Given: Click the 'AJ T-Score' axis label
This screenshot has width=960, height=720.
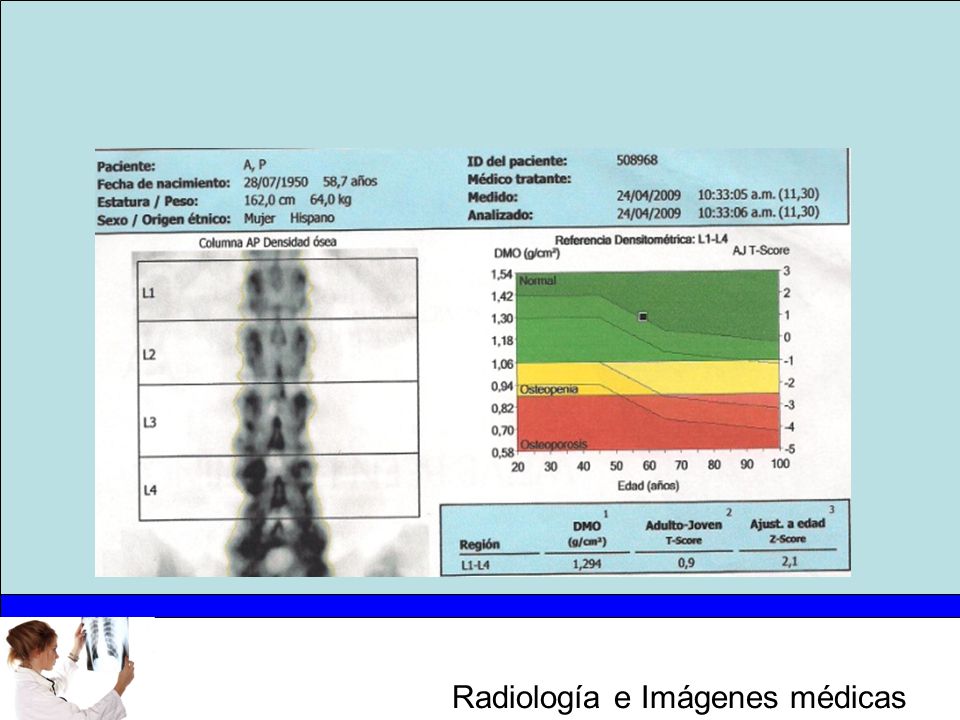Looking at the screenshot, I should [761, 250].
